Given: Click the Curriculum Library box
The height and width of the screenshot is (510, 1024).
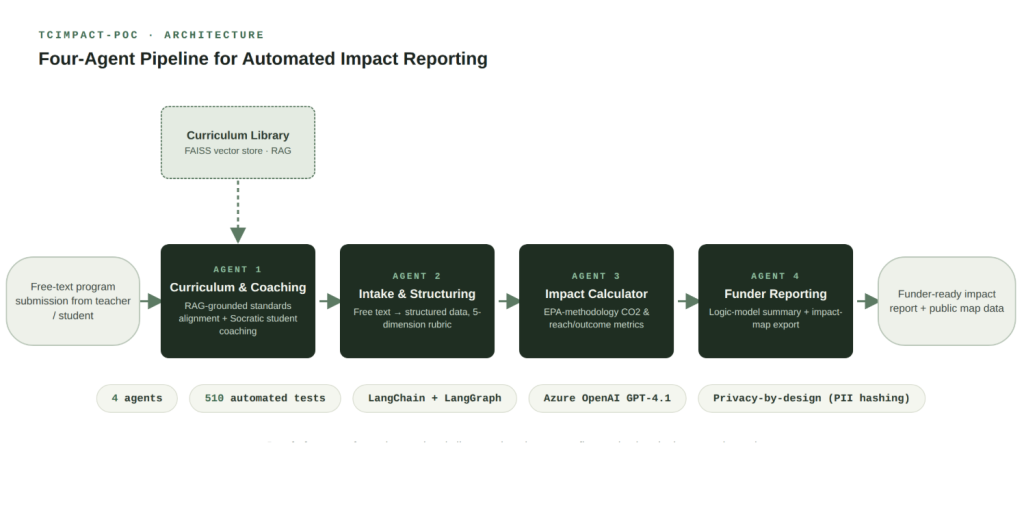Looking at the screenshot, I should tap(238, 142).
